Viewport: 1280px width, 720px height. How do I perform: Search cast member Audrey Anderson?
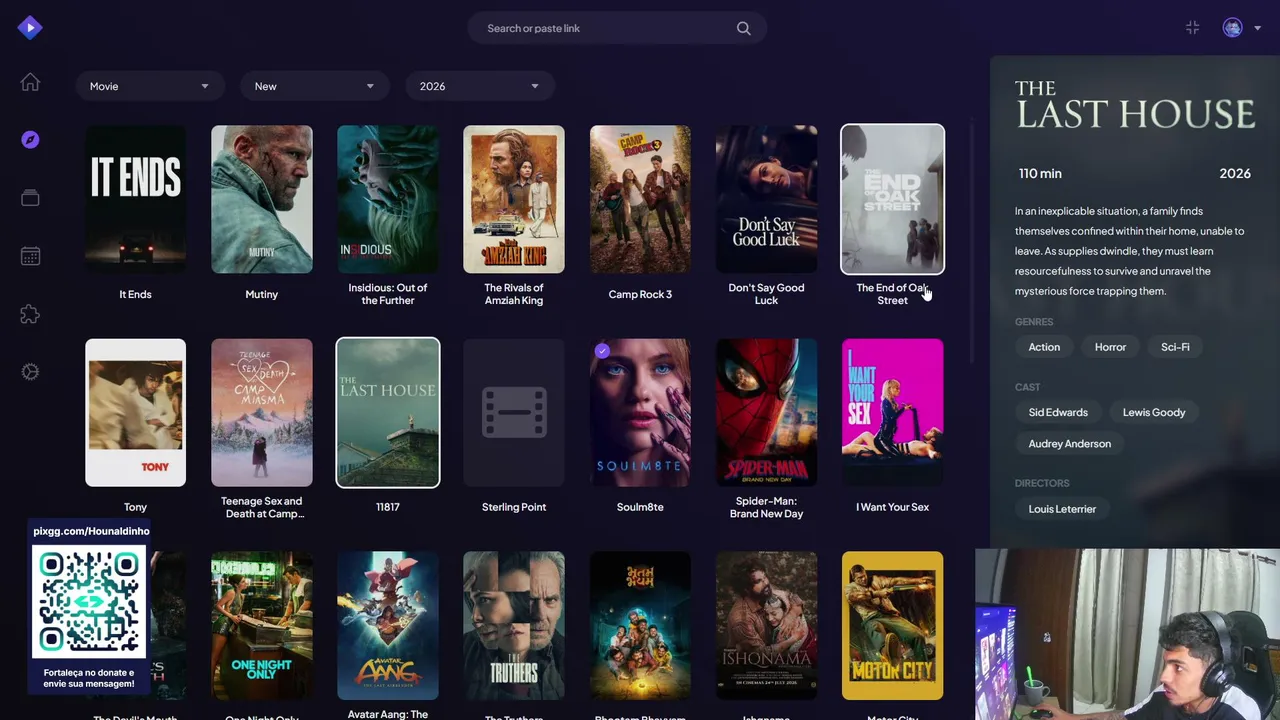coord(1070,444)
